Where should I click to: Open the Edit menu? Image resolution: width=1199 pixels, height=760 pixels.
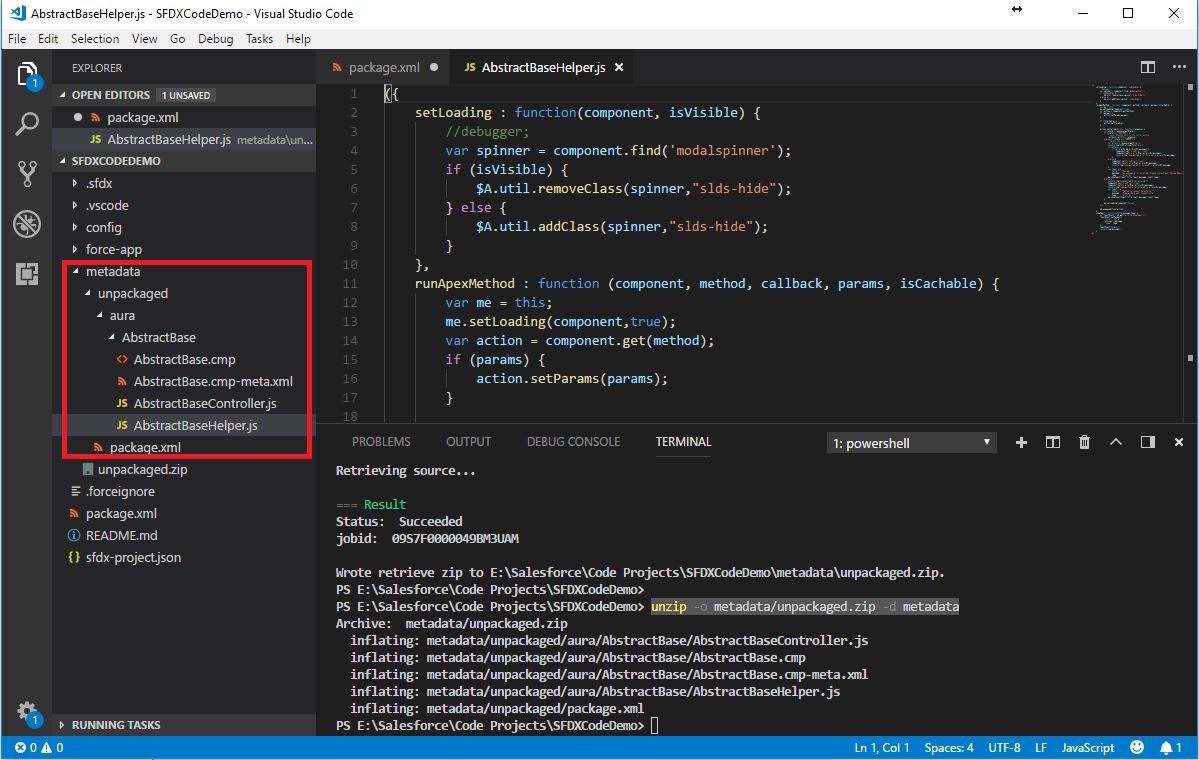coord(48,39)
